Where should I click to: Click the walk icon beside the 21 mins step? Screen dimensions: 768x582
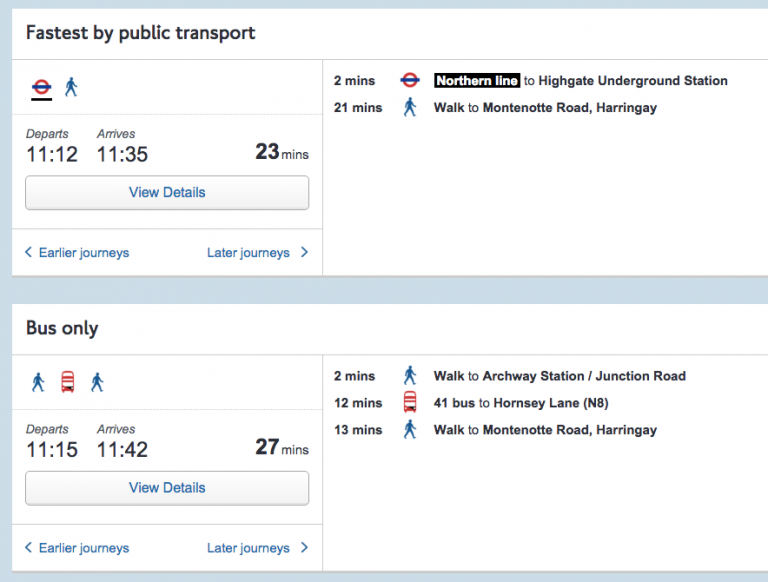pyautogui.click(x=409, y=108)
